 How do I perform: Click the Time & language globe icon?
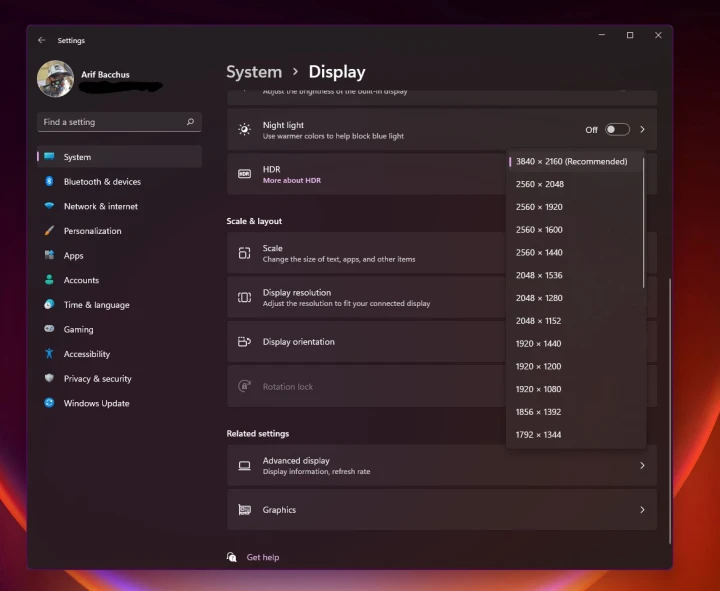[49, 304]
